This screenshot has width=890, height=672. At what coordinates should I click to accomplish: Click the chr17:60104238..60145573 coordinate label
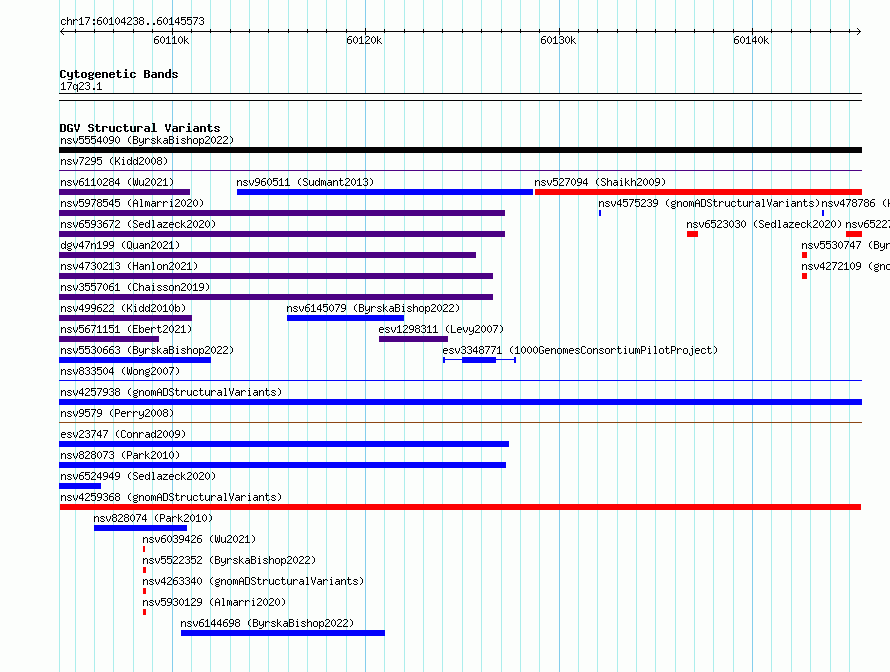pyautogui.click(x=132, y=22)
